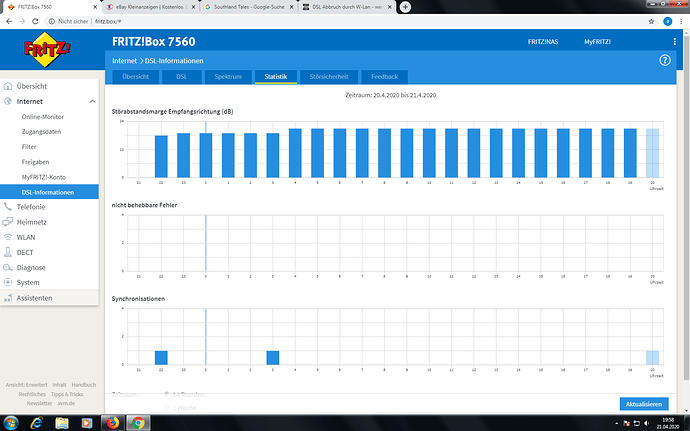Open the MyFRITZ! link in header
690x431 pixels.
597,42
